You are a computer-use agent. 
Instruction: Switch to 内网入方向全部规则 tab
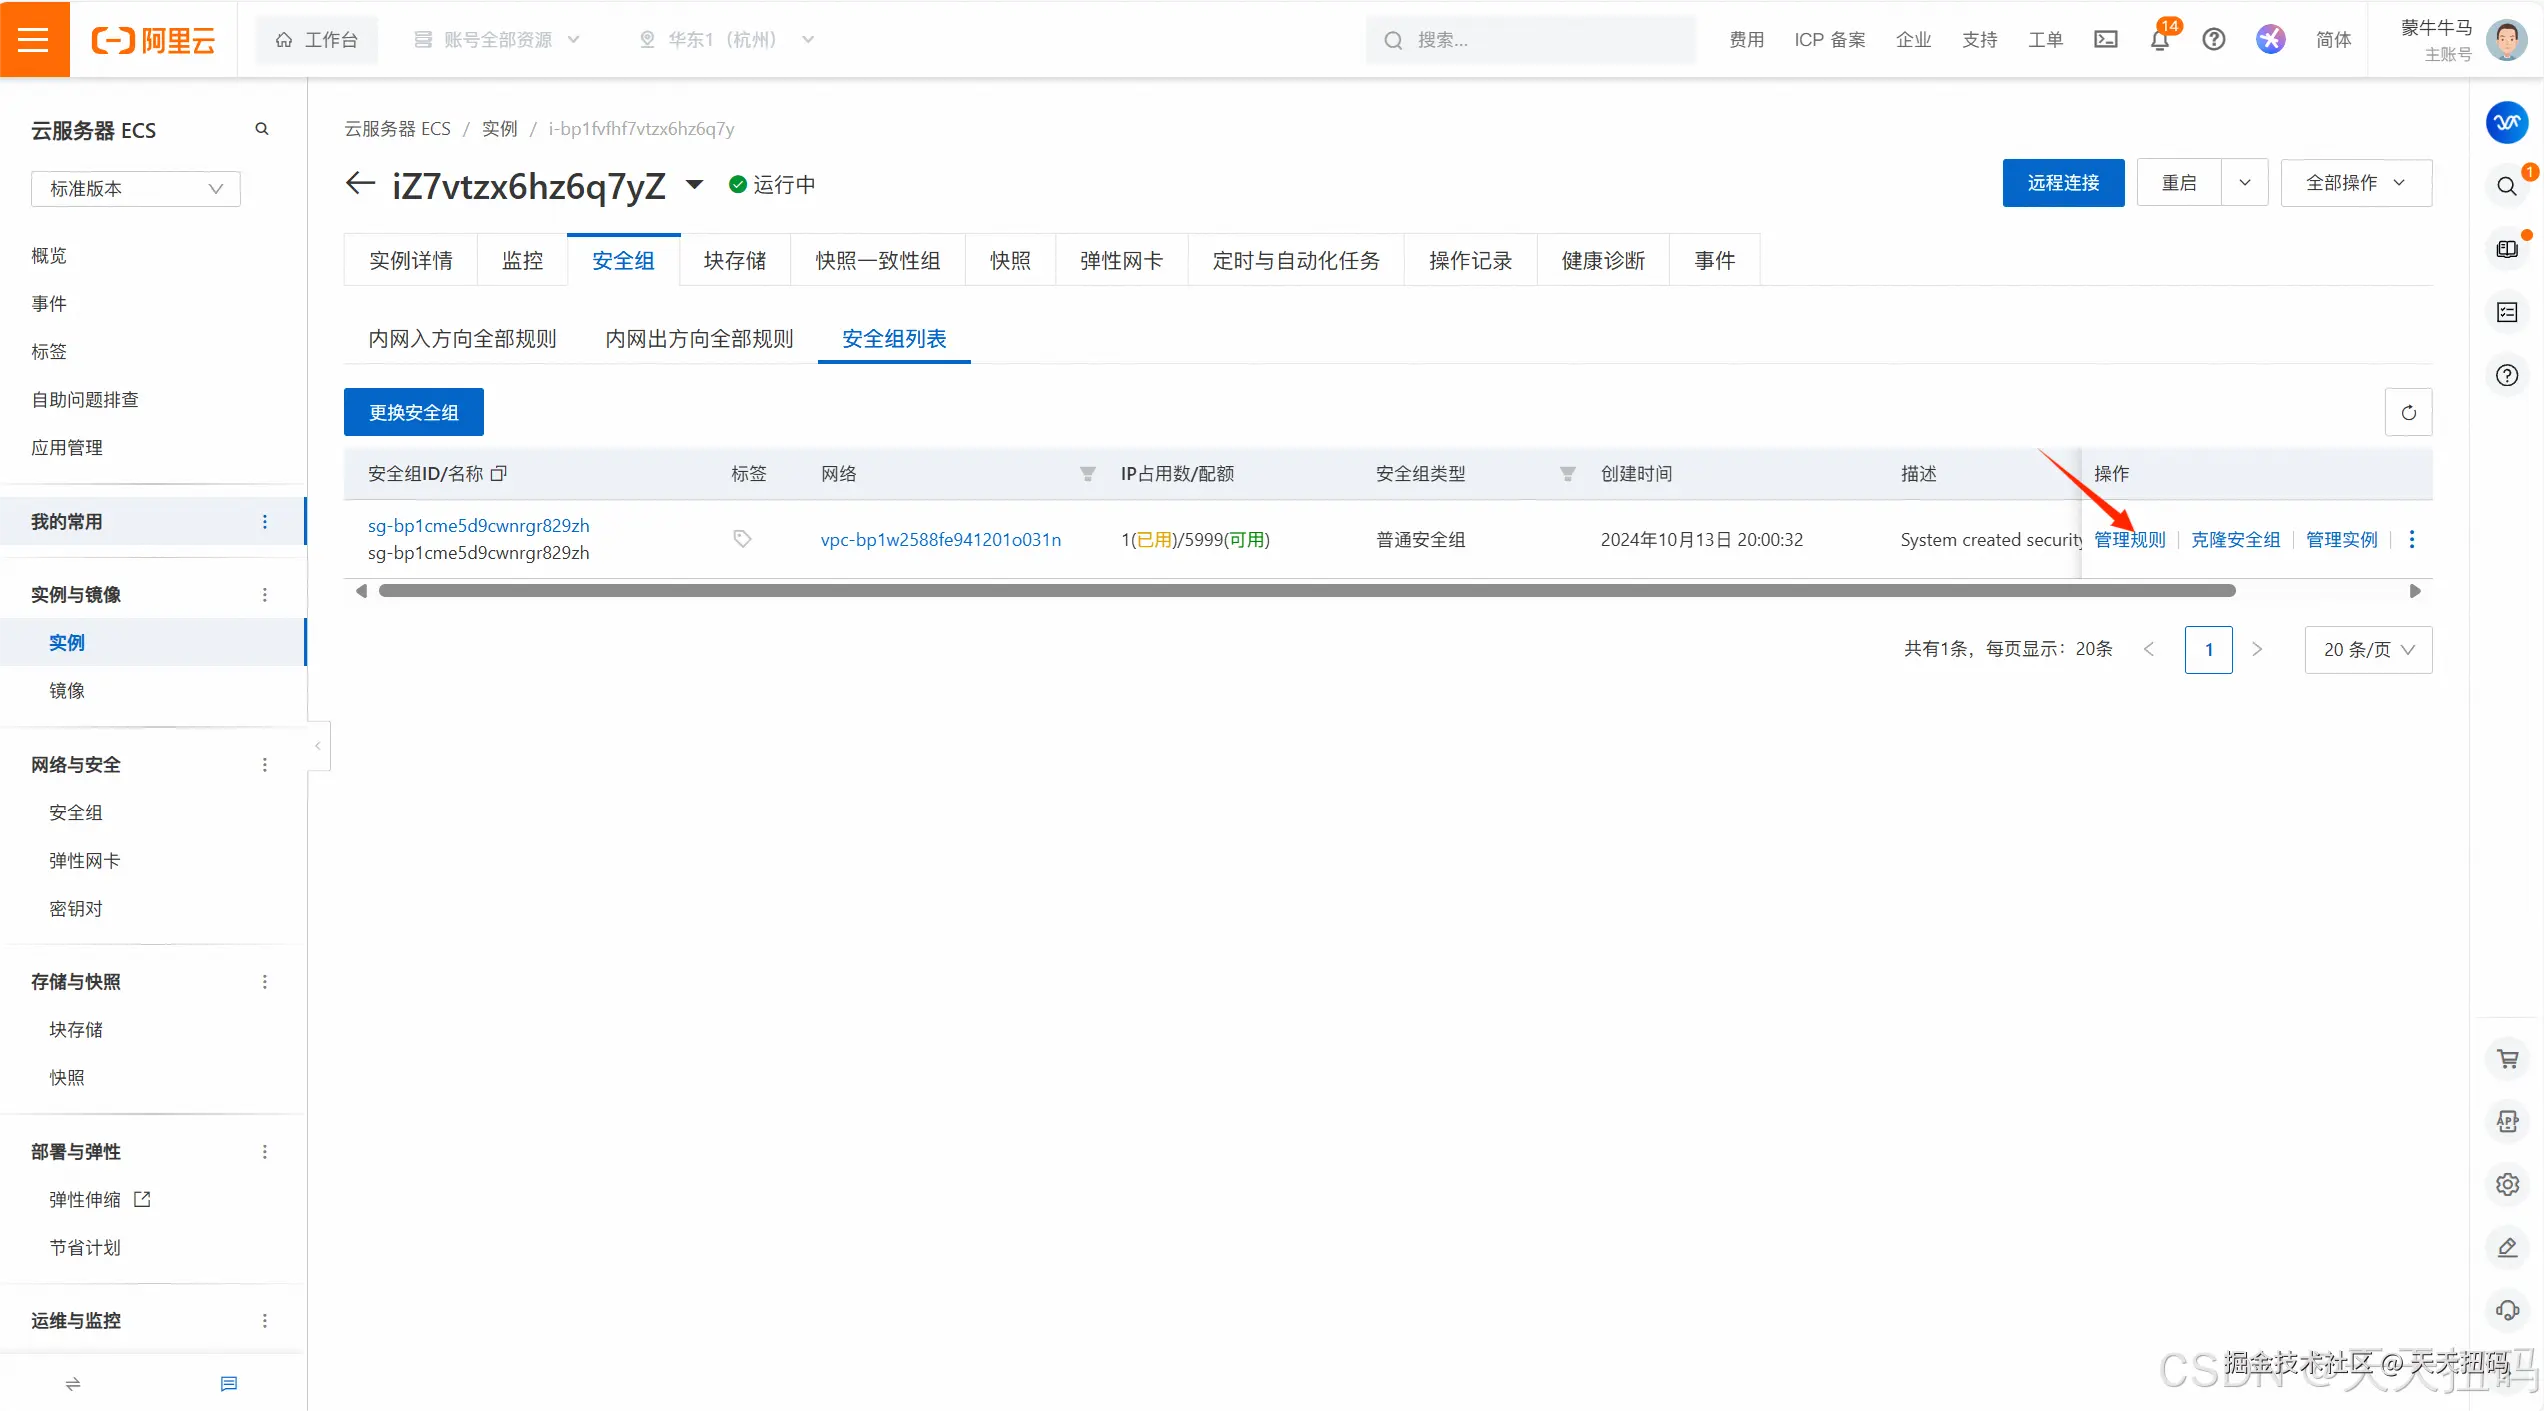[462, 339]
